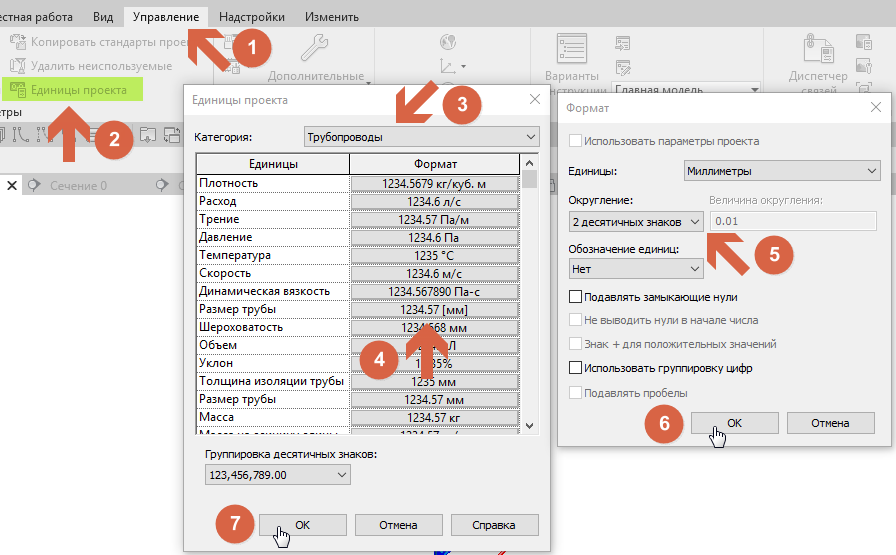Screen dimensions: 896x555
Task: Click the Величина округления input field
Action: coord(793,221)
